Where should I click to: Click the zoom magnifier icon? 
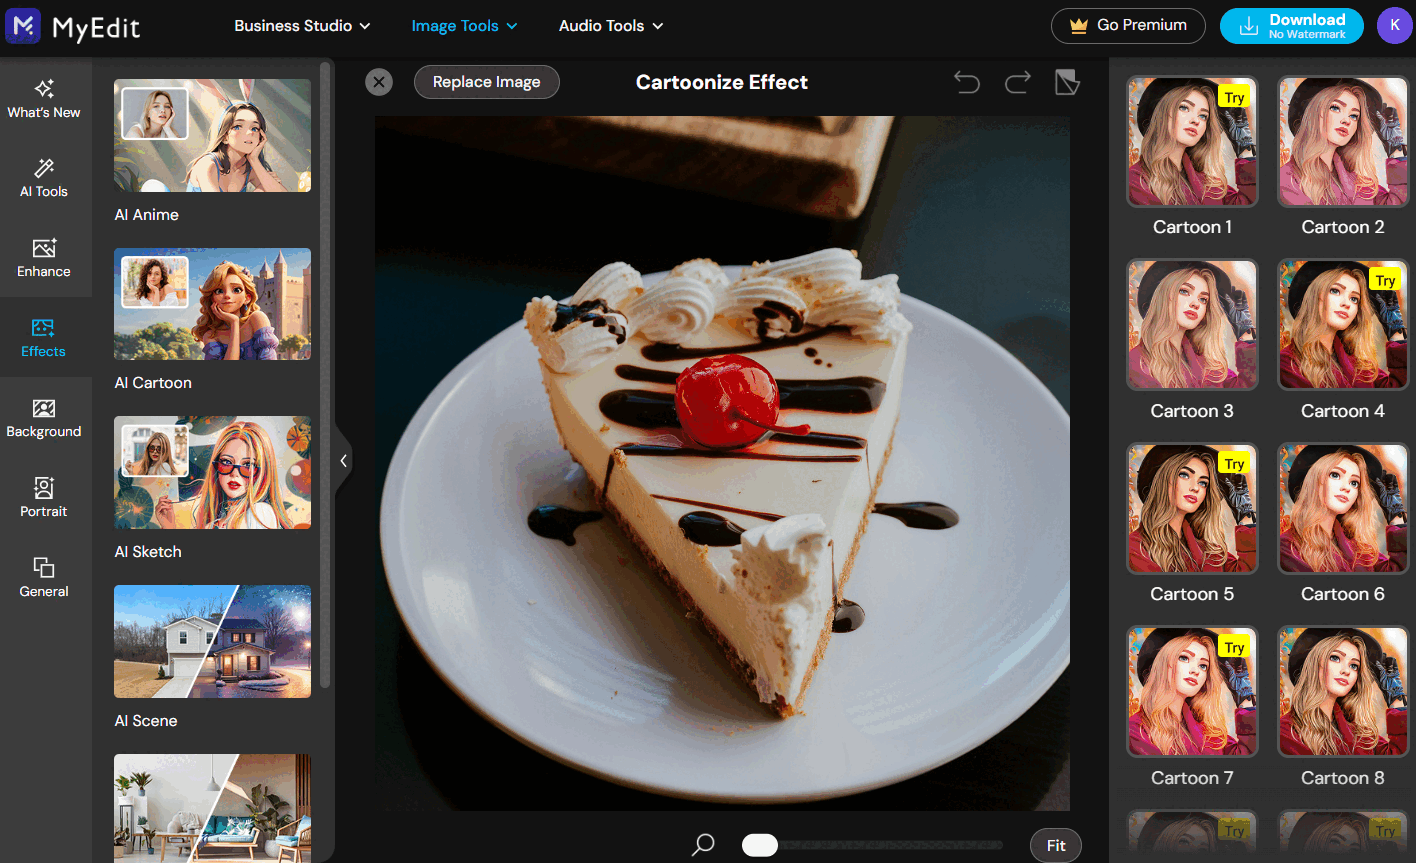704,845
